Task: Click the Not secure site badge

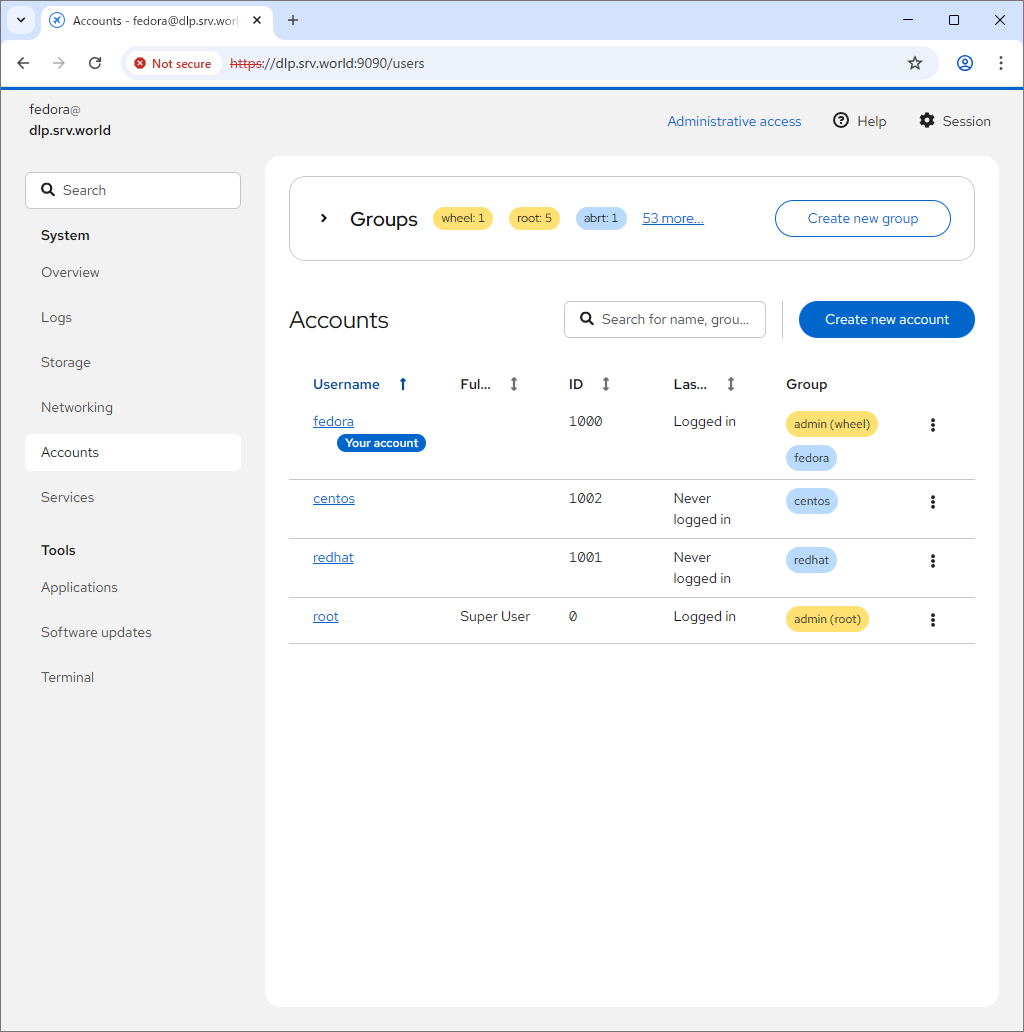Action: (173, 63)
